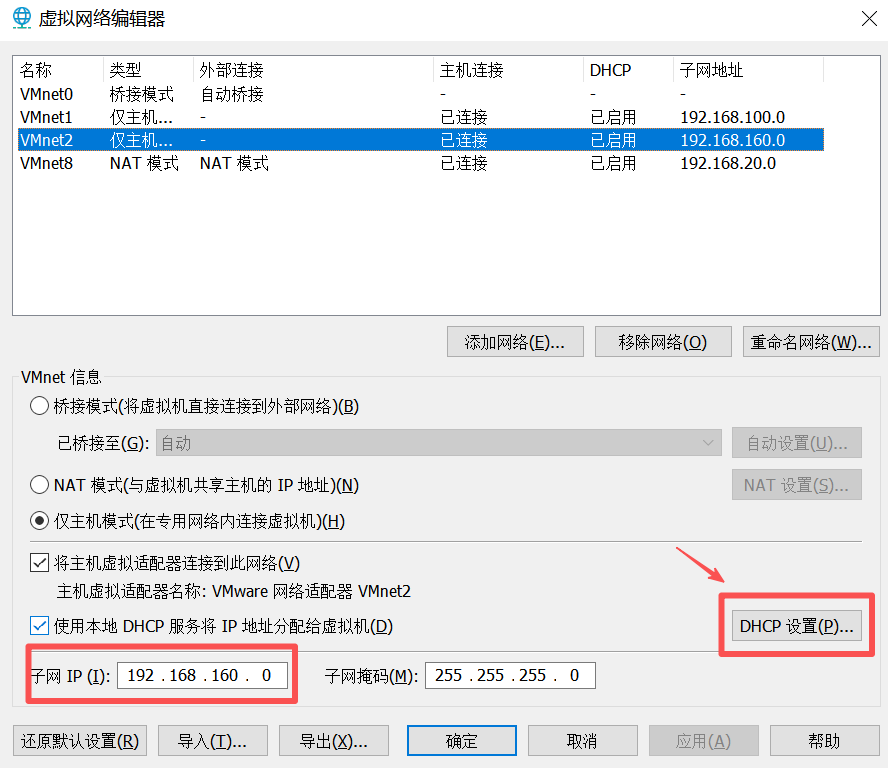The width and height of the screenshot is (888, 768).
Task: Click the 名称 column header
Action: (x=59, y=70)
